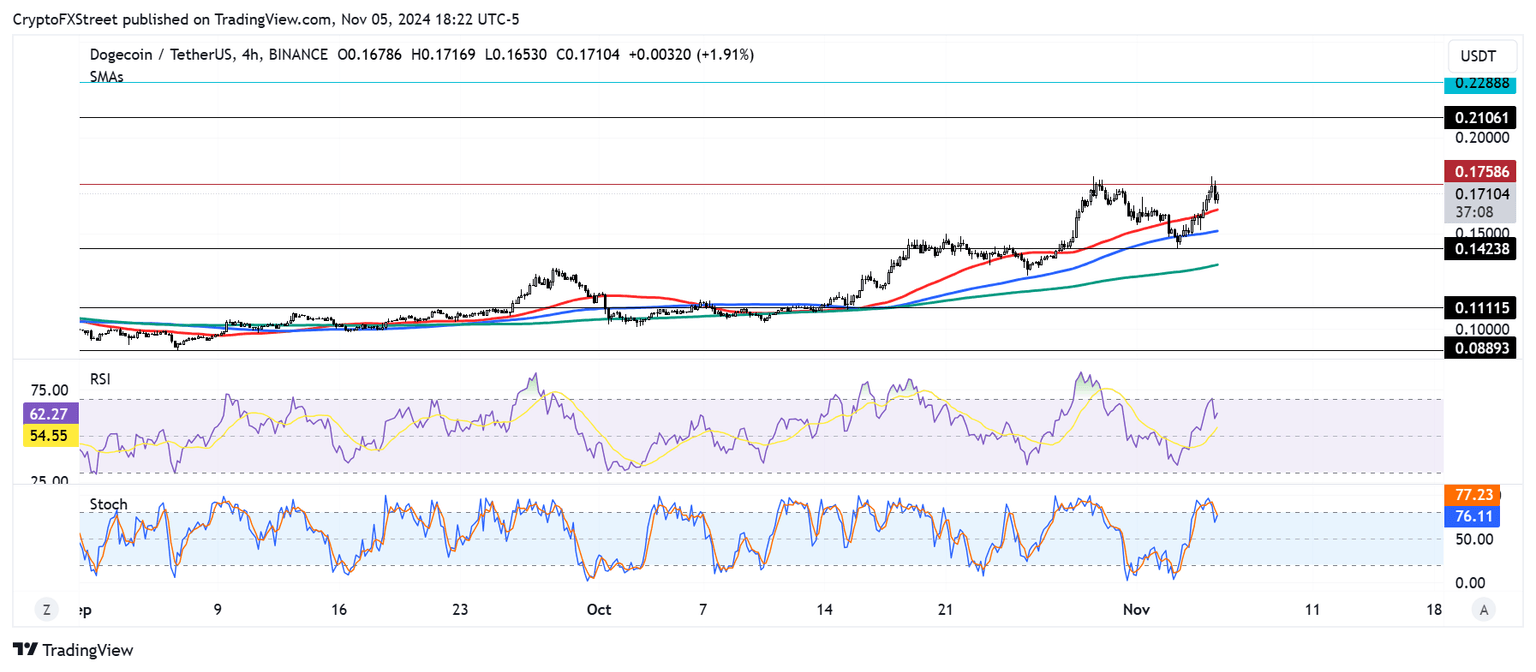Click the +0.00320 (+1.91%) change text
1536x672 pixels.
pos(690,54)
